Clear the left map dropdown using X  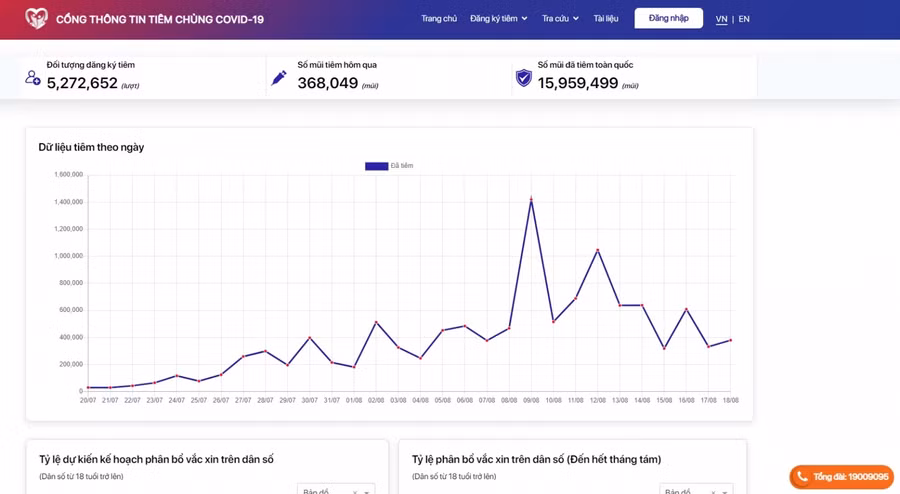point(354,492)
